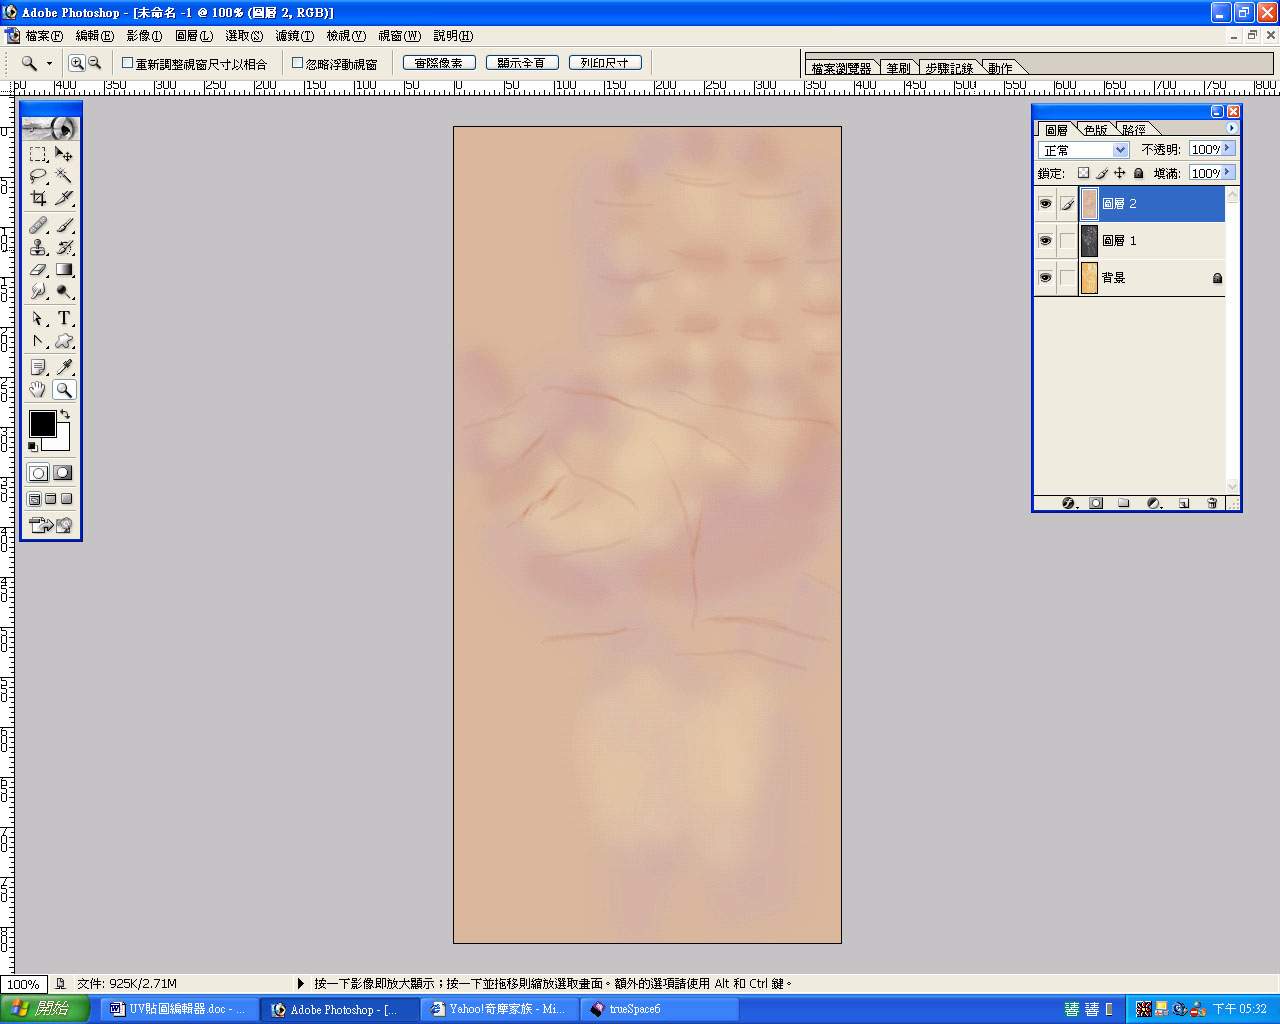Expand the 不透明 opacity slider arrow

(x=1228, y=149)
